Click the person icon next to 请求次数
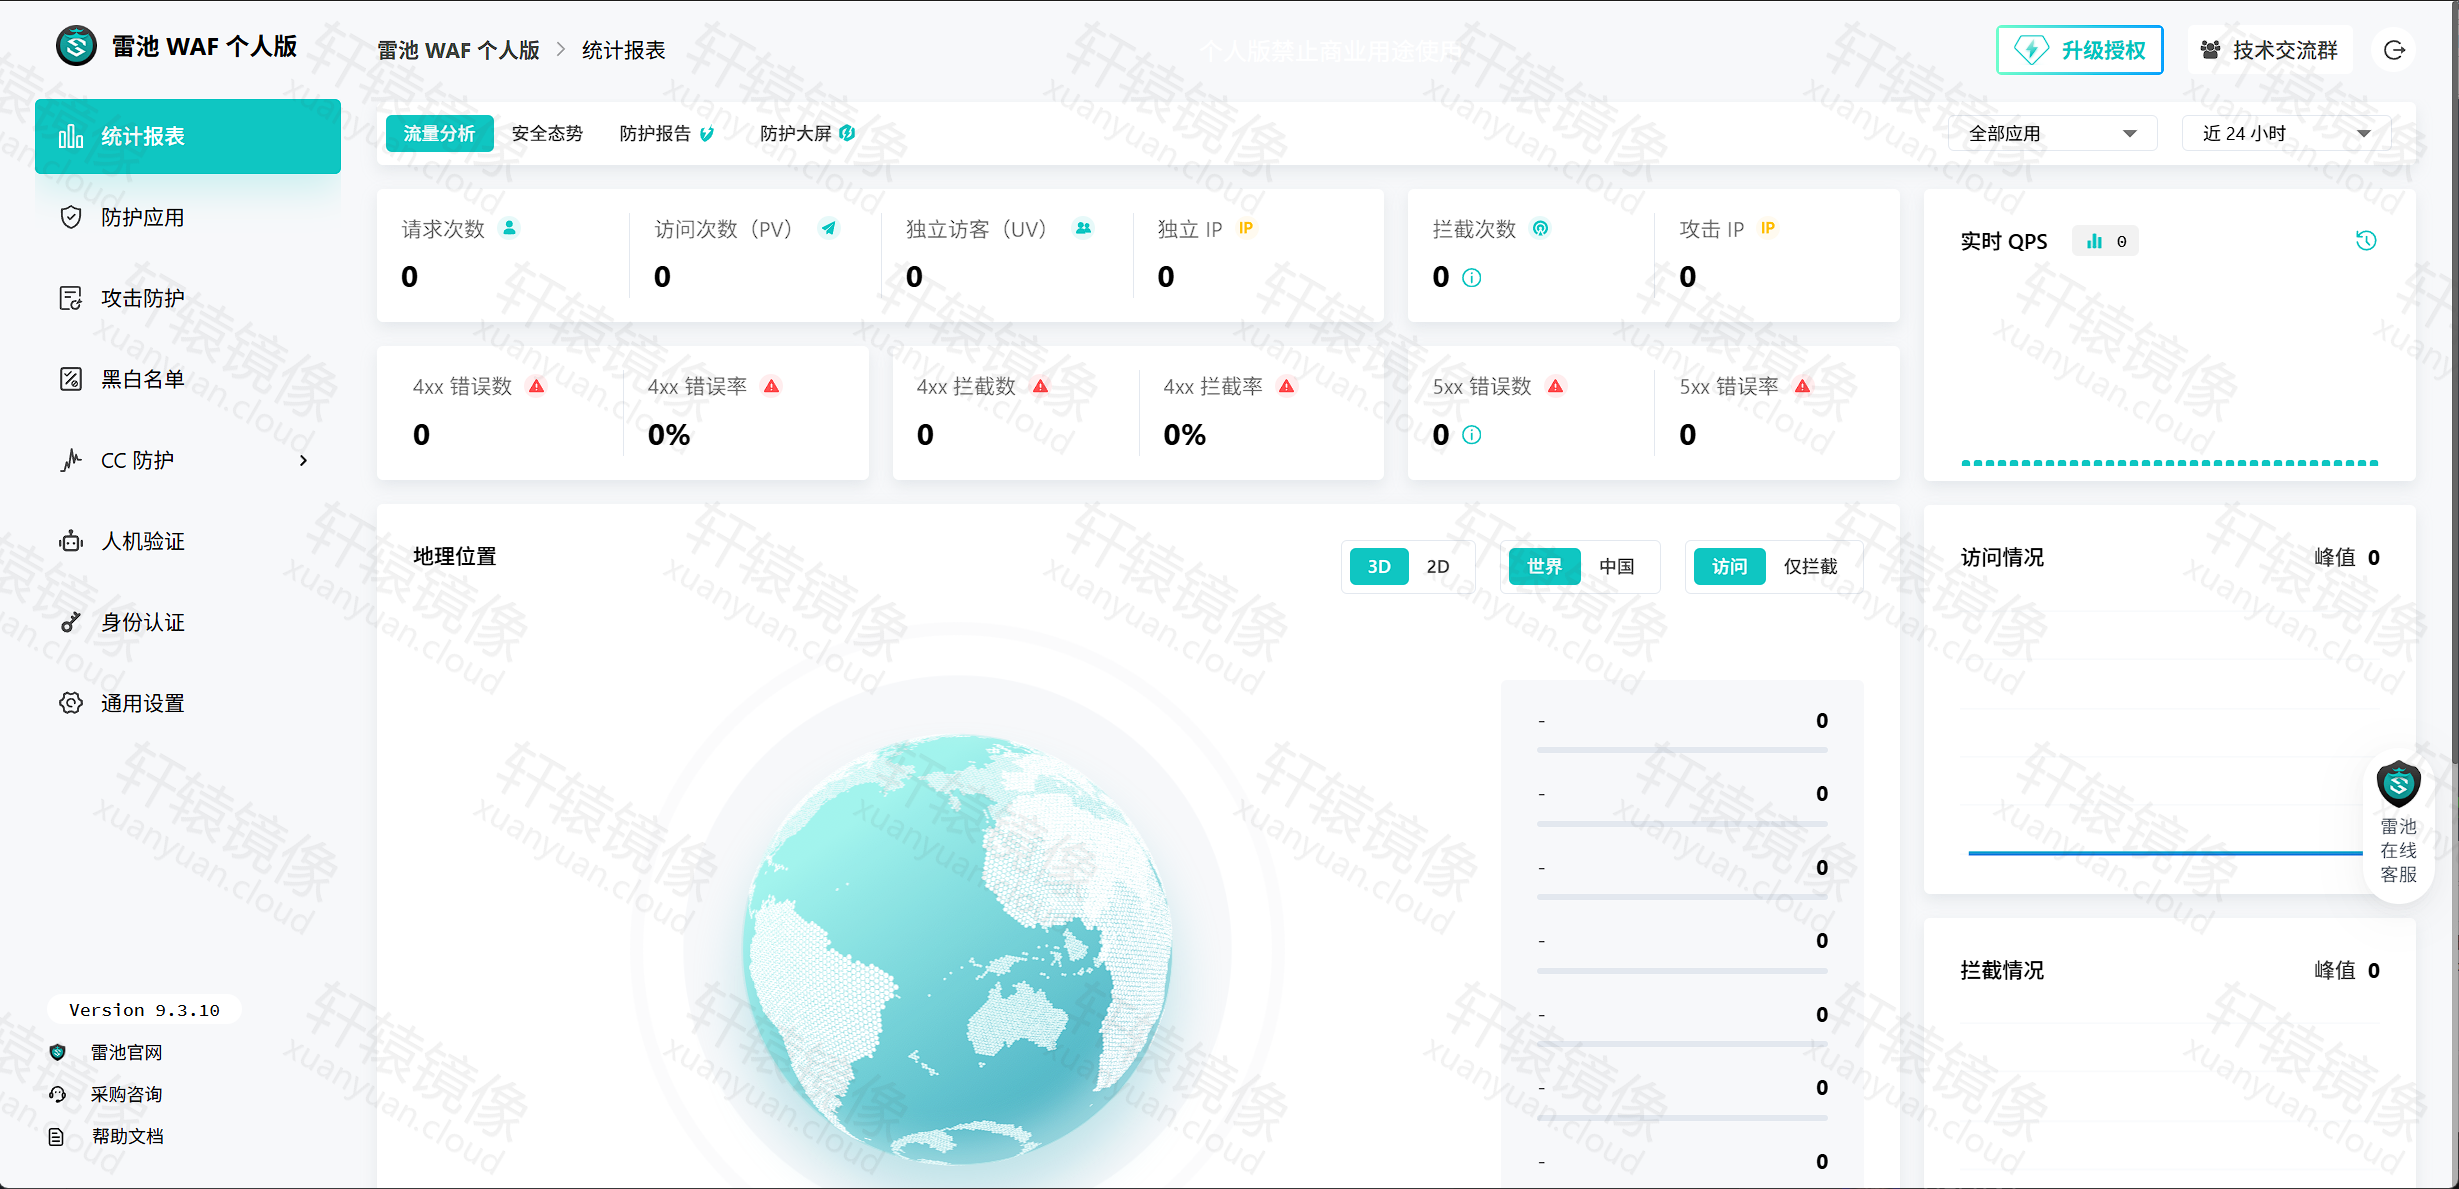Screen dimensions: 2459x1189 click(x=510, y=228)
